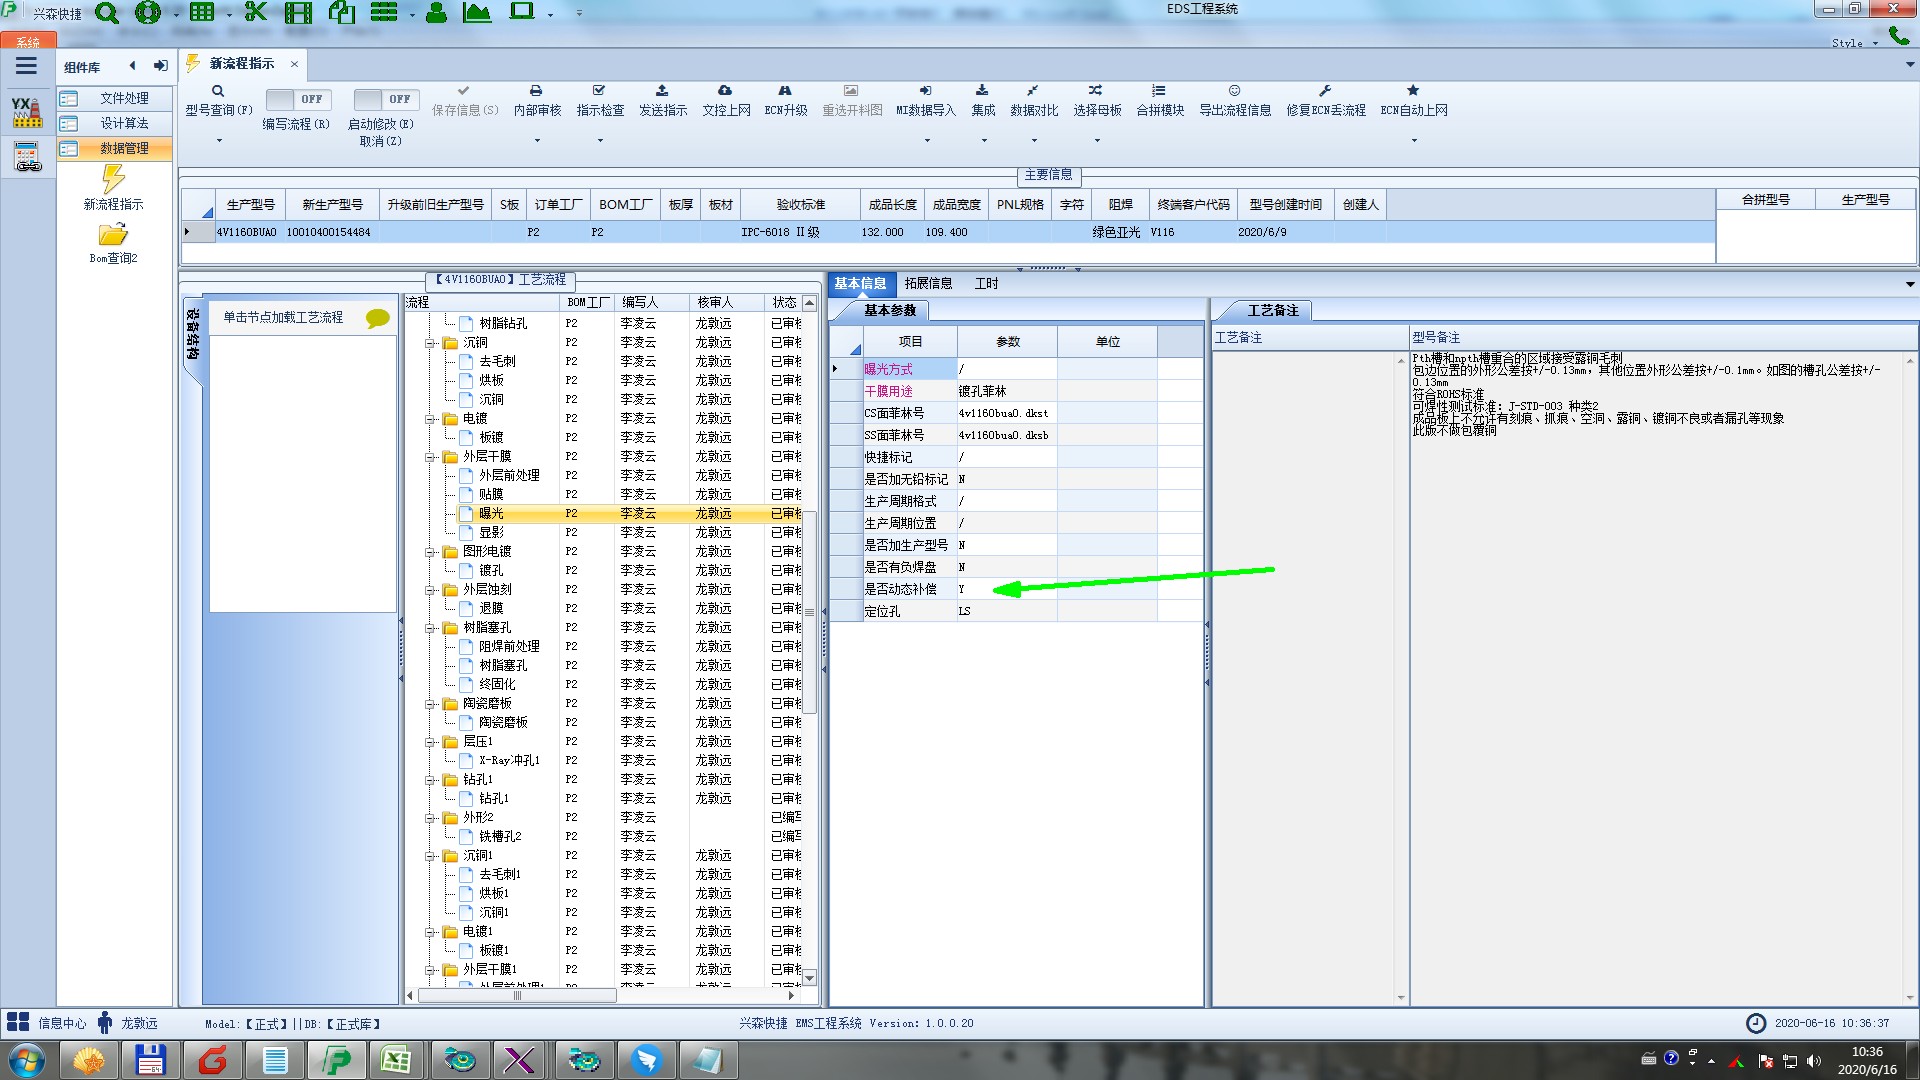Open 新流程指示 lightning icon in sidebar
This screenshot has height=1080, width=1920.
click(x=113, y=180)
